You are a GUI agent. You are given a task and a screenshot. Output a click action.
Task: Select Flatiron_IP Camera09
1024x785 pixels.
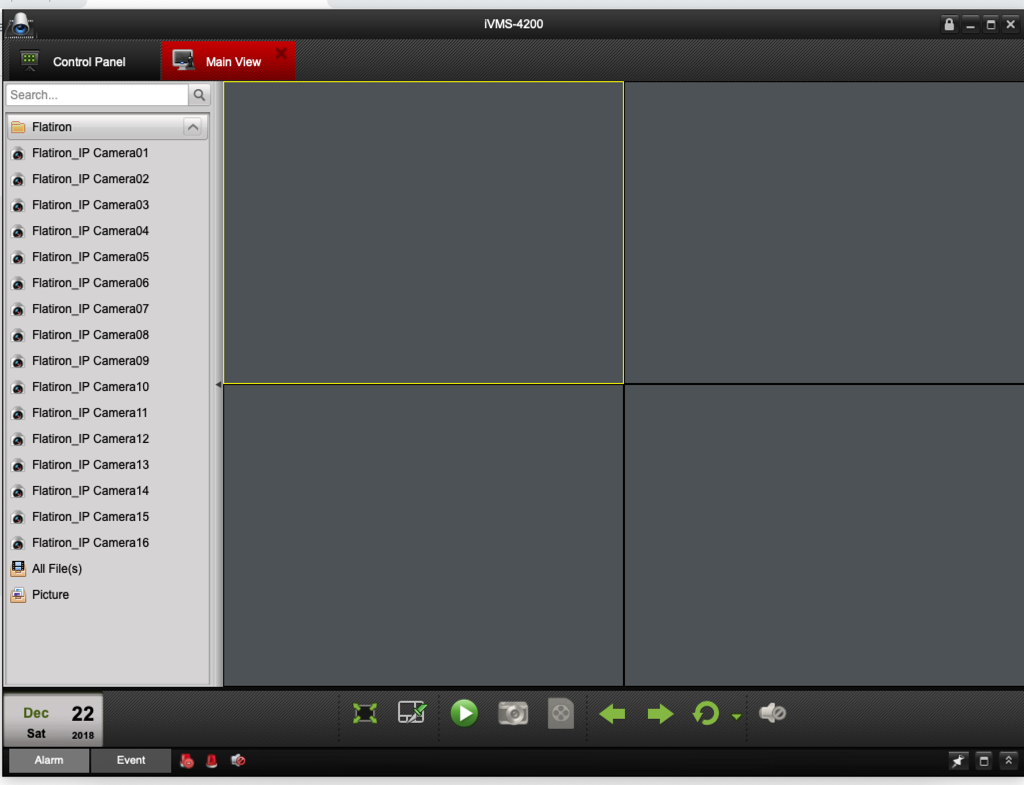point(107,361)
